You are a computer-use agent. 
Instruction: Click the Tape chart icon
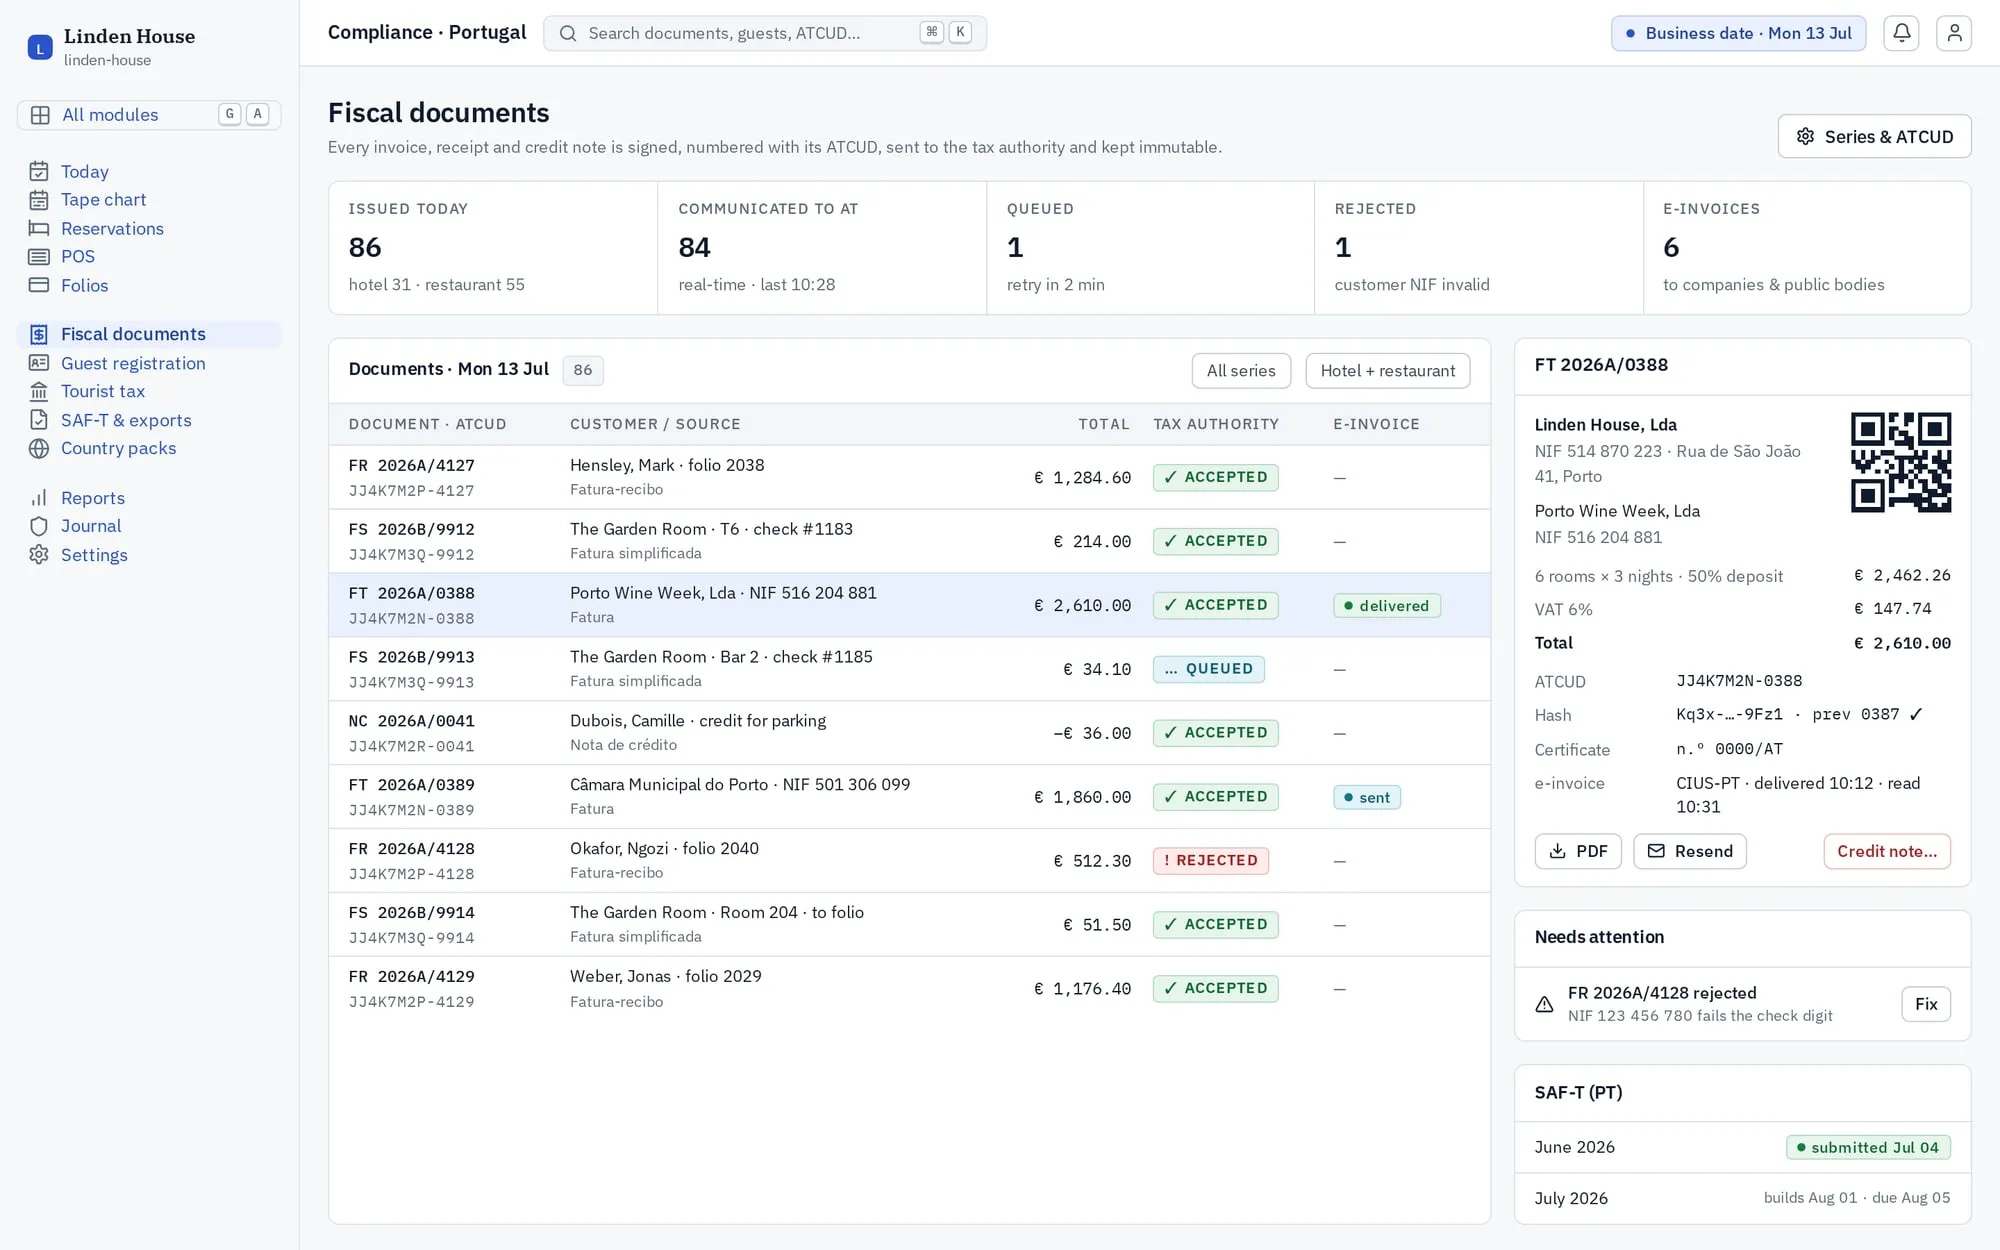tap(39, 200)
